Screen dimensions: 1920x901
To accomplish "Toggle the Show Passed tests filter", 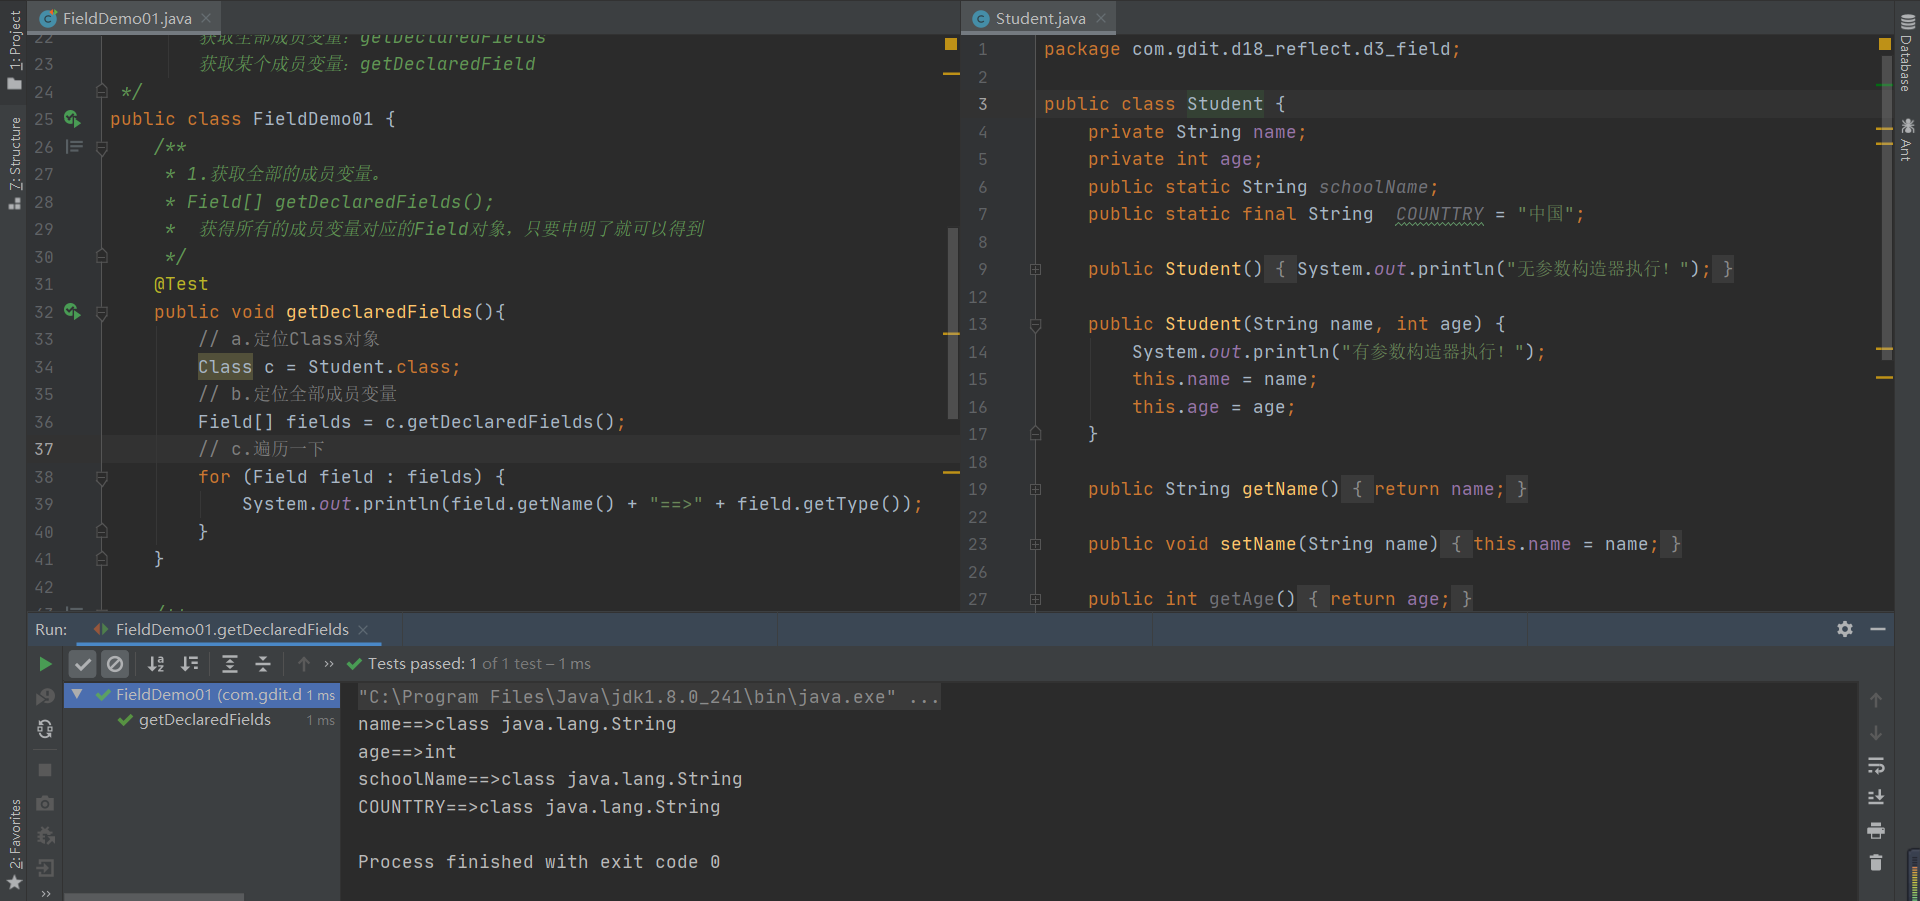I will 83,664.
